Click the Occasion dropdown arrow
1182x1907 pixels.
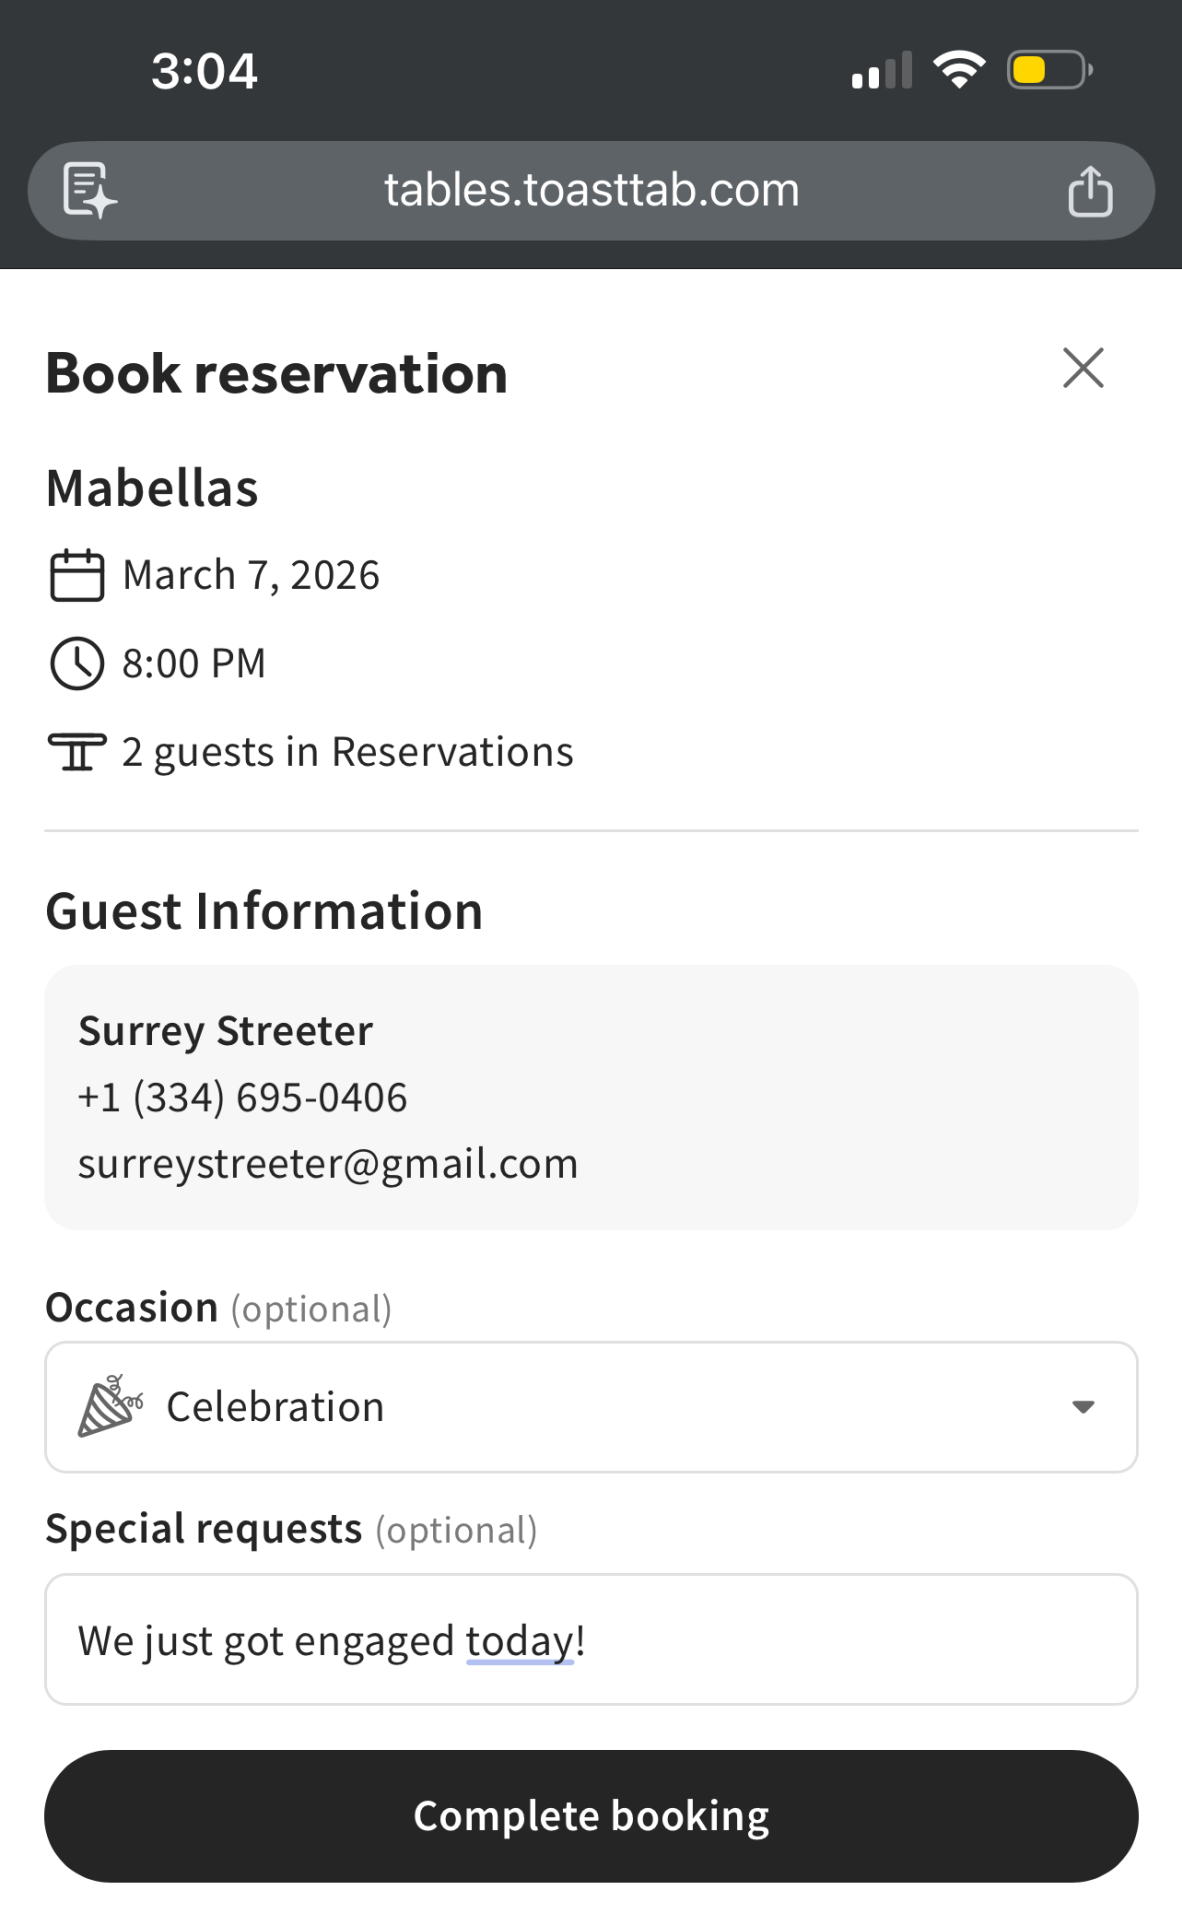click(x=1082, y=1407)
